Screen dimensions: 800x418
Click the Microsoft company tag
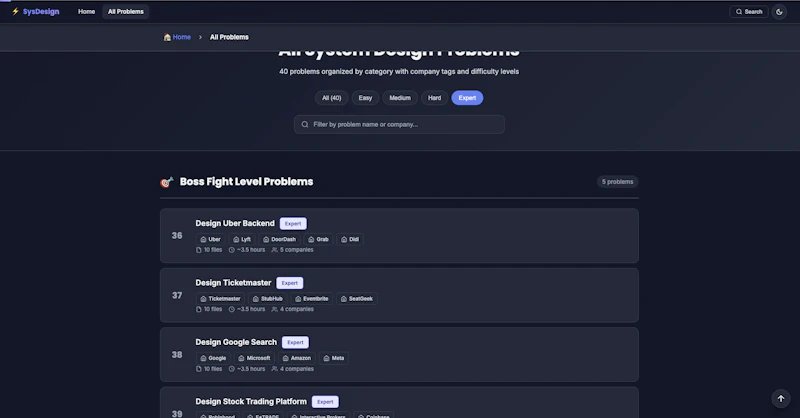[254, 358]
